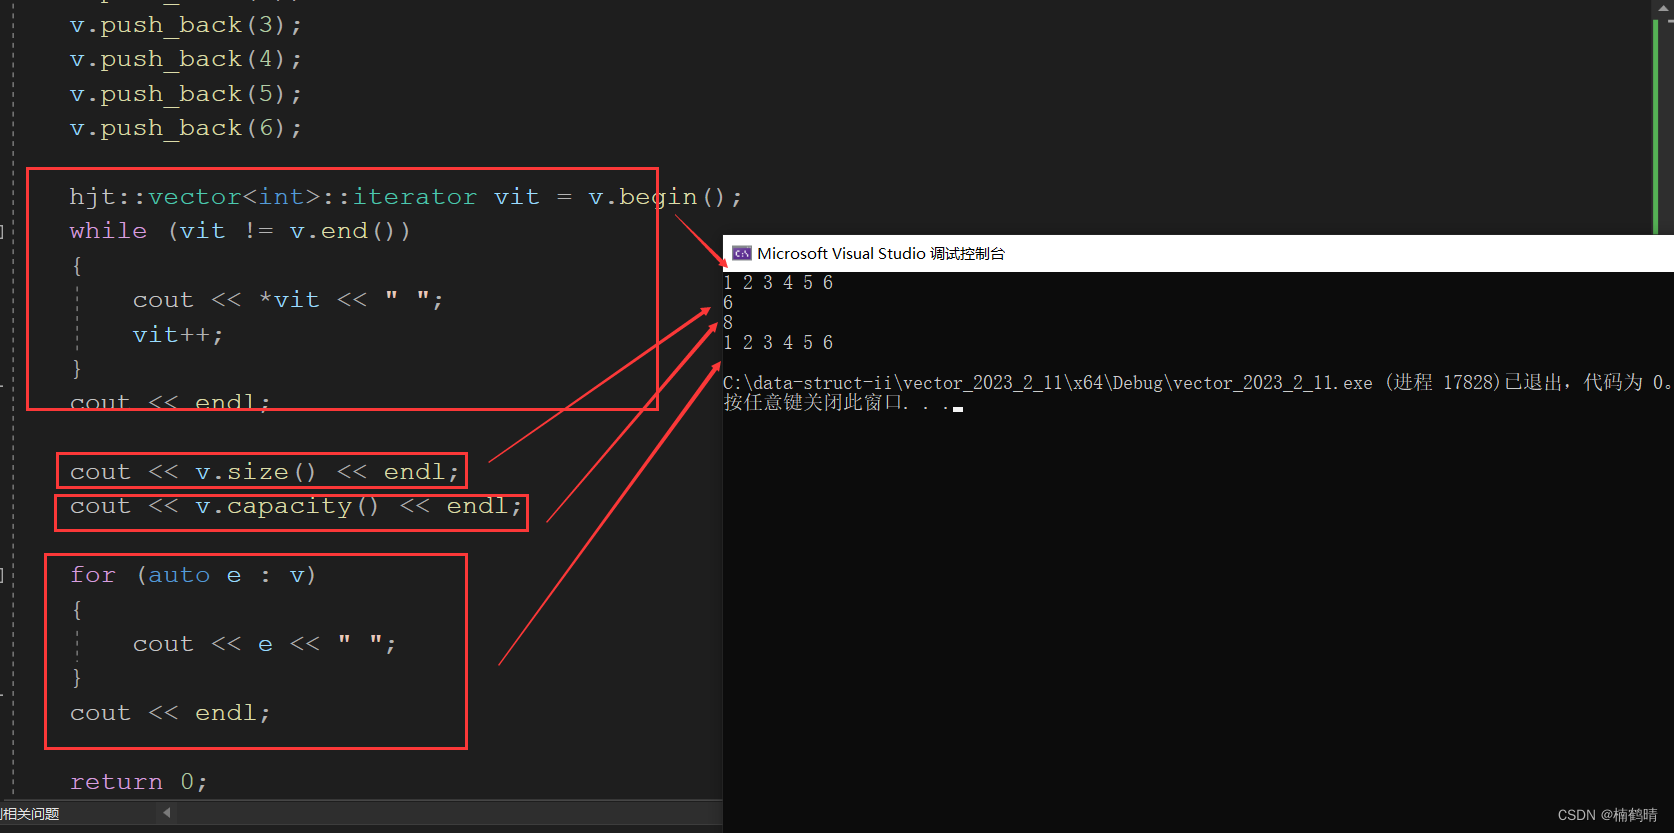The height and width of the screenshot is (833, 1674).
Task: Click the cout << *vit << " "; line
Action: (288, 300)
